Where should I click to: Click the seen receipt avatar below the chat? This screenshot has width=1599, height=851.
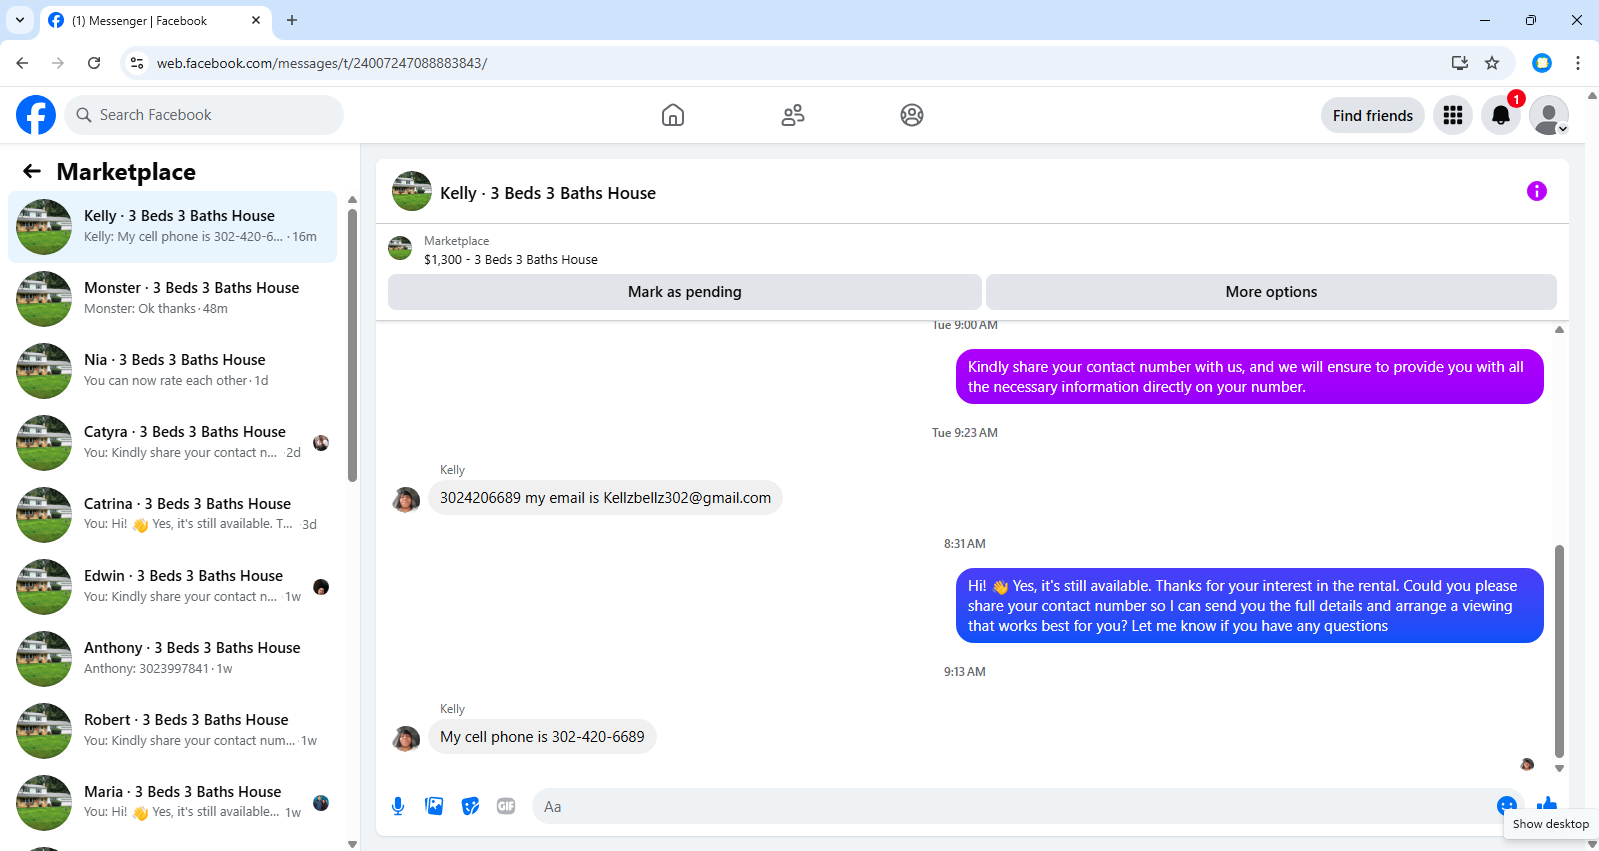1527,764
